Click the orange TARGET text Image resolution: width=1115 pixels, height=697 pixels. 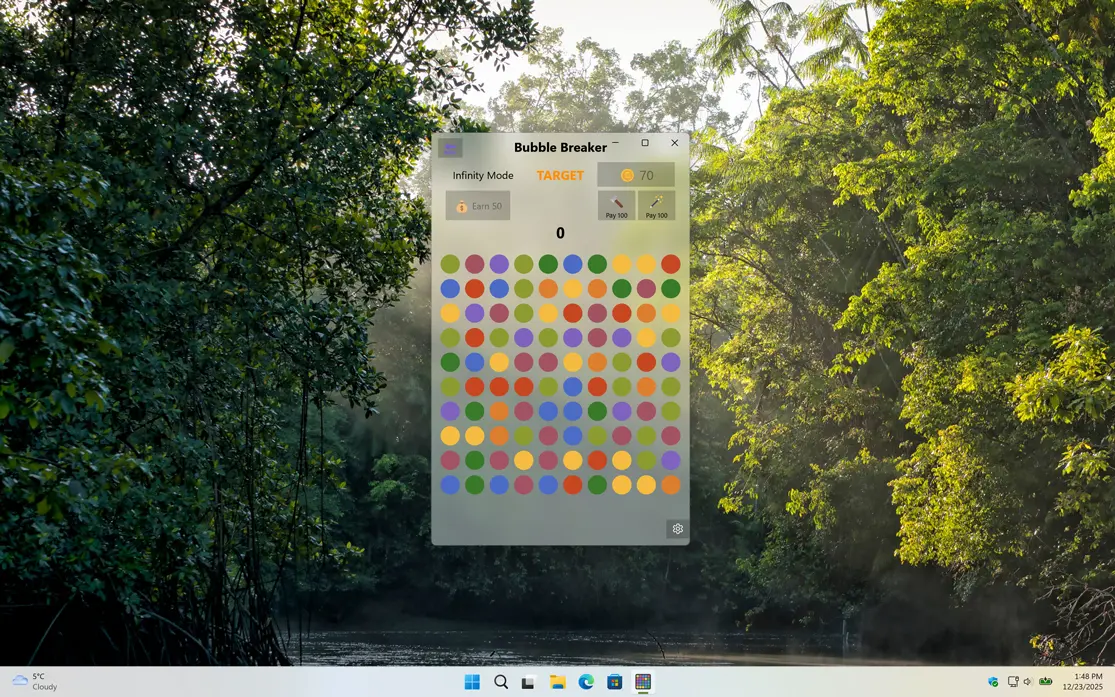pyautogui.click(x=560, y=175)
